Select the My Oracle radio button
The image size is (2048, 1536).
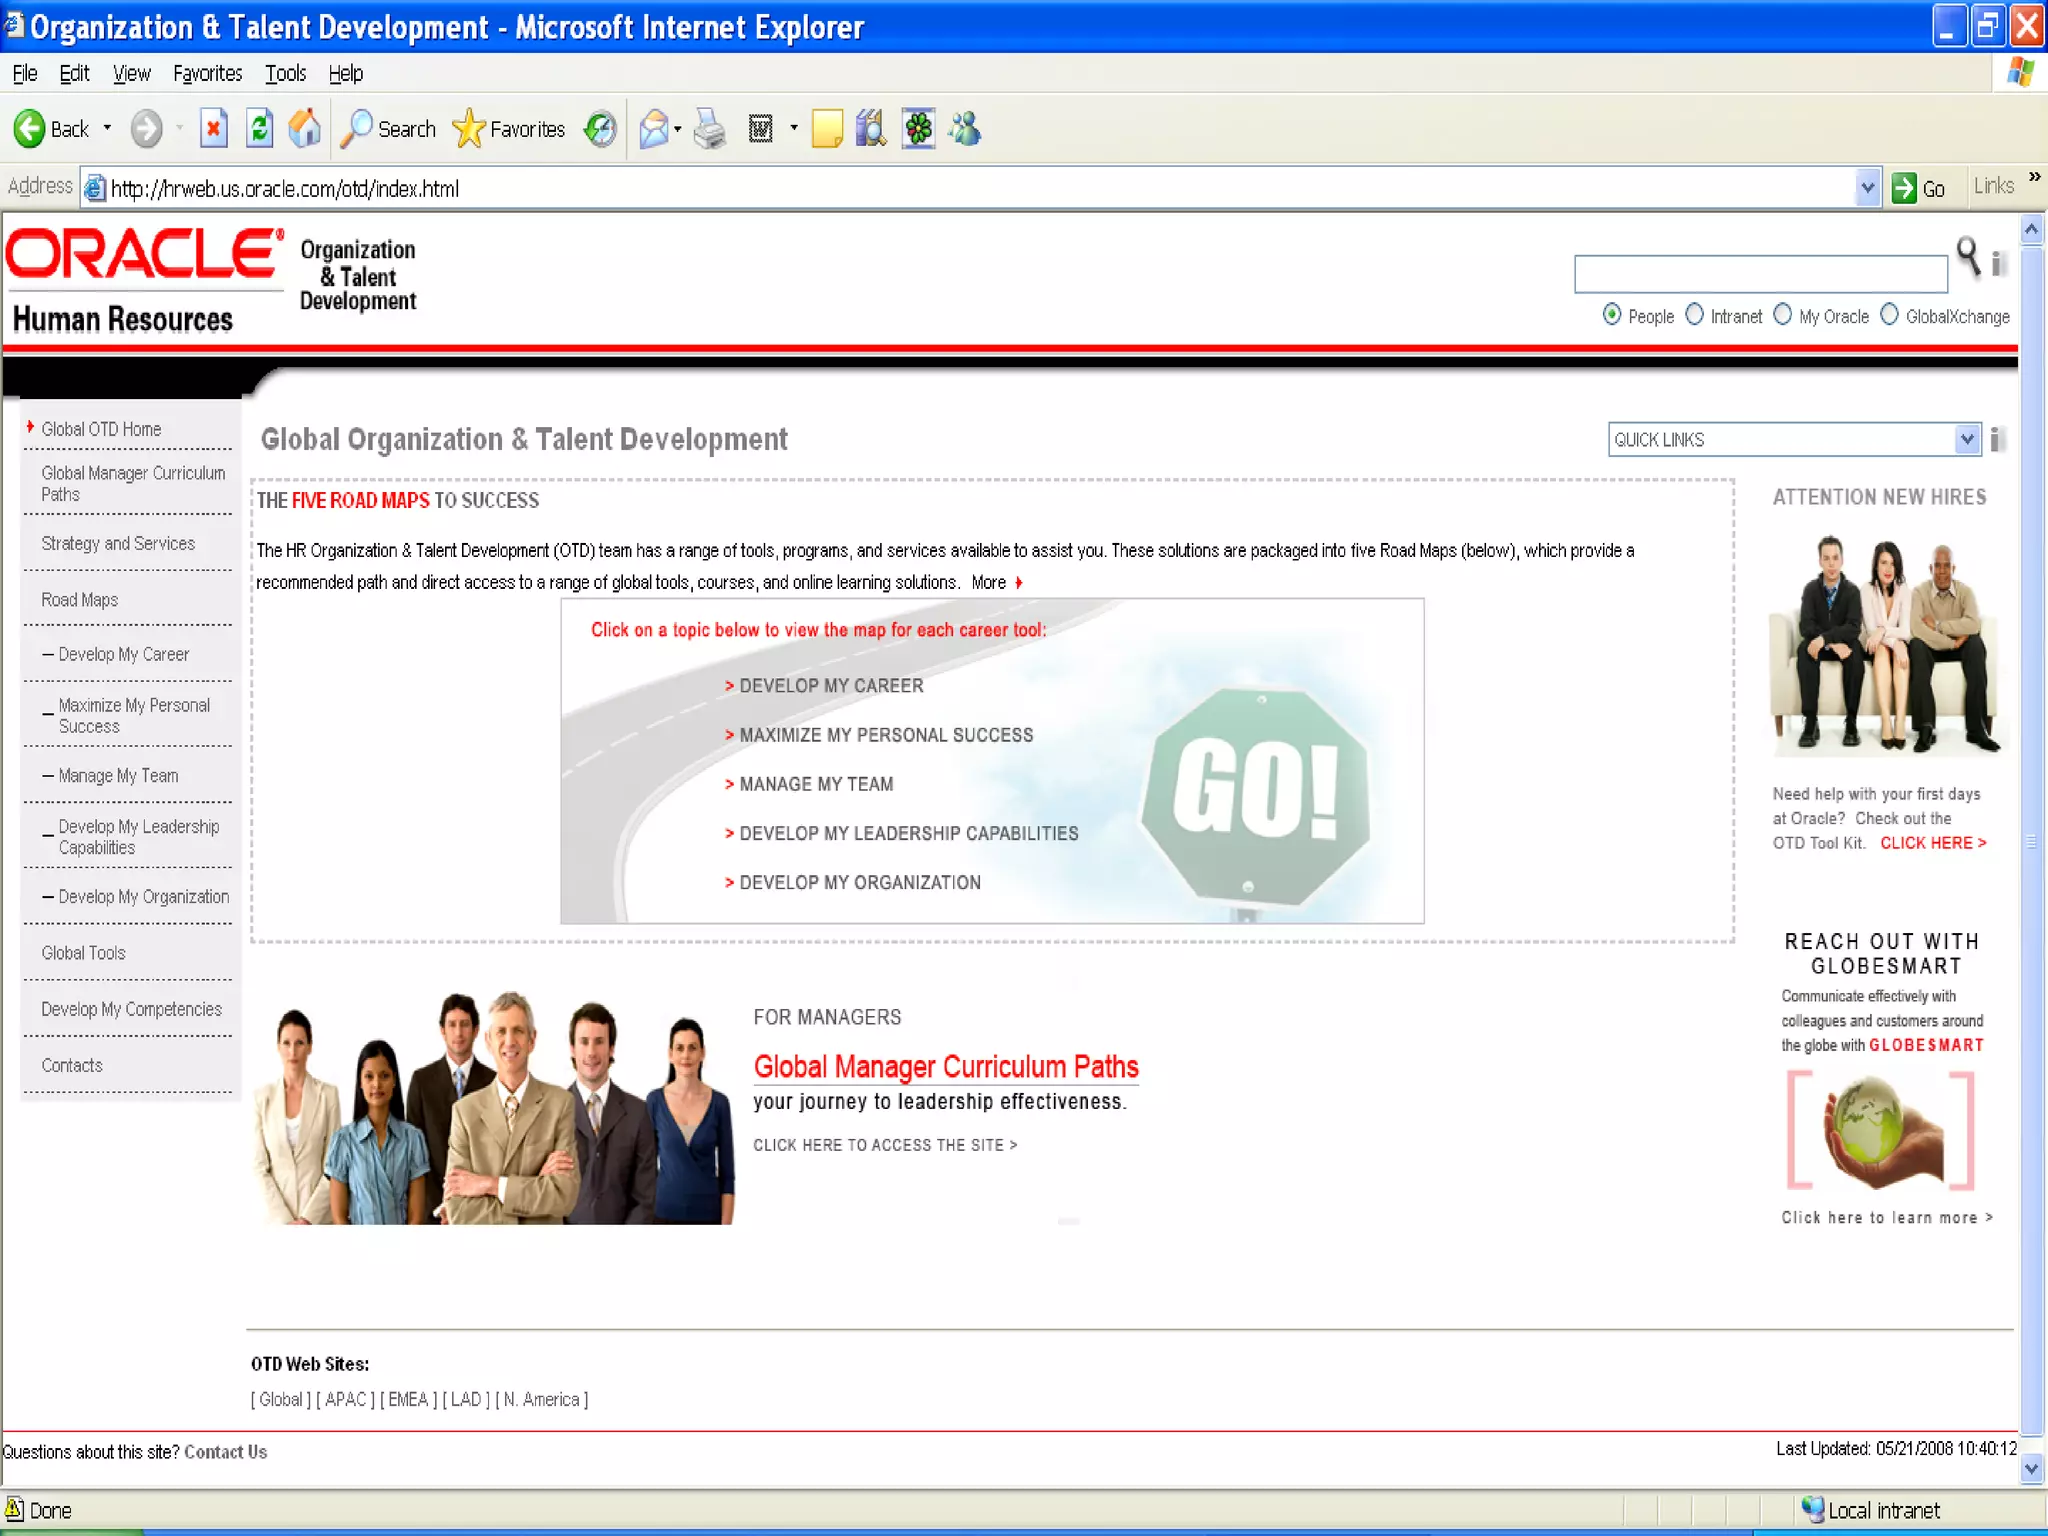(x=1782, y=315)
